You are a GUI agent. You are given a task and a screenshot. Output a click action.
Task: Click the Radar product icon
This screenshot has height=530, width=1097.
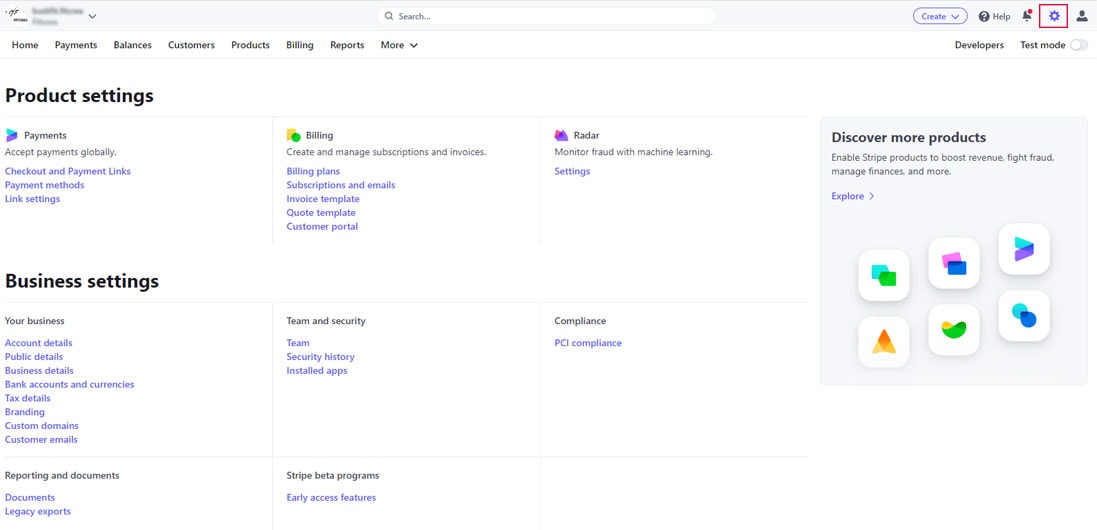(561, 135)
